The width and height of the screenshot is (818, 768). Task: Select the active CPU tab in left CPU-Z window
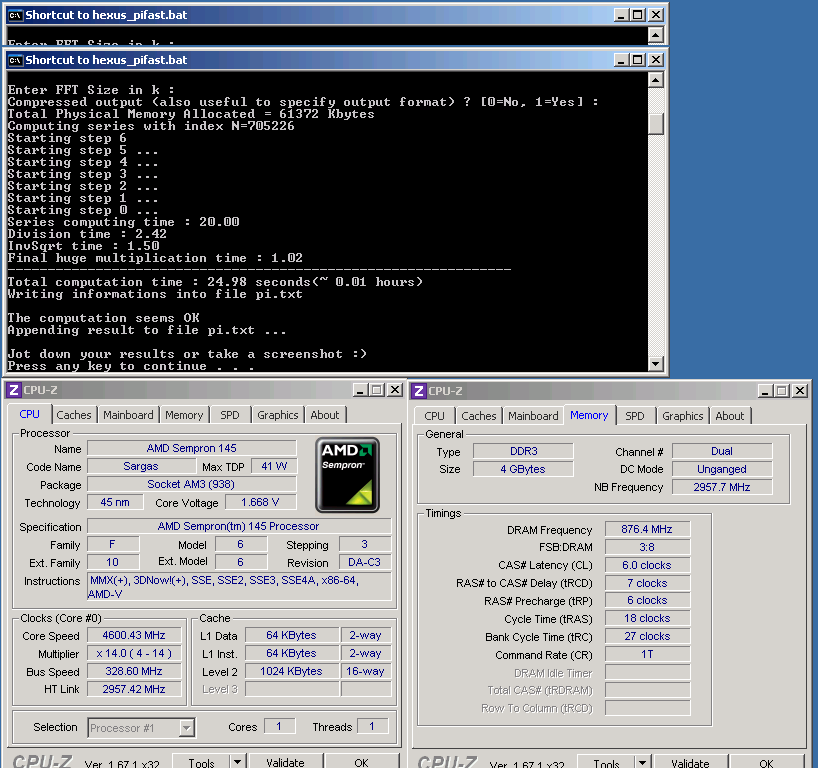[30, 414]
